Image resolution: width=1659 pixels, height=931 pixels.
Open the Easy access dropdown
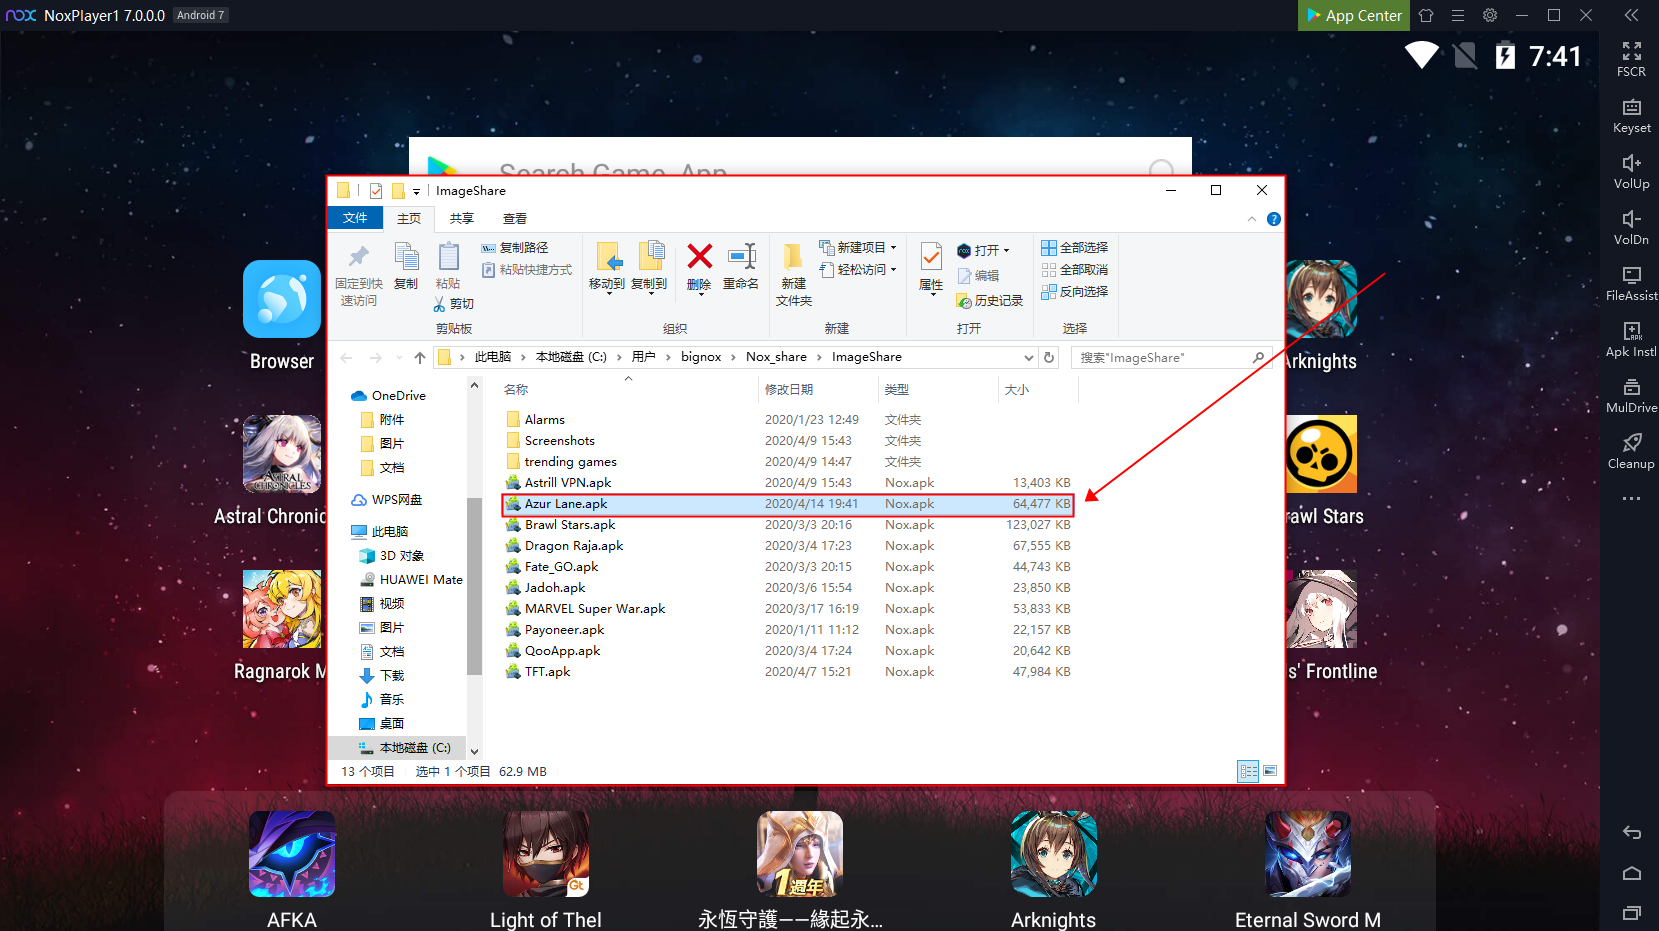coord(858,269)
